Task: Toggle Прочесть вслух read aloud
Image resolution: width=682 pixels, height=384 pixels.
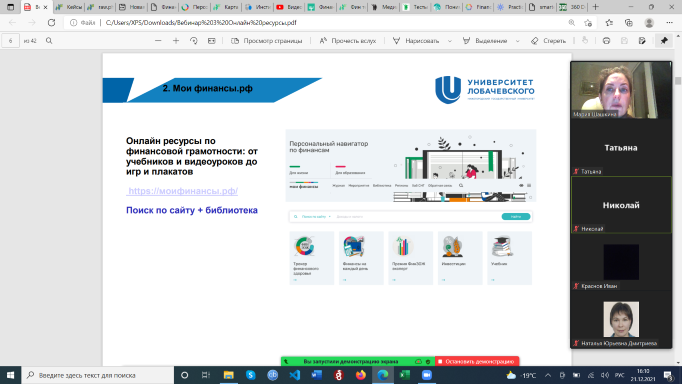Action: [x=348, y=40]
